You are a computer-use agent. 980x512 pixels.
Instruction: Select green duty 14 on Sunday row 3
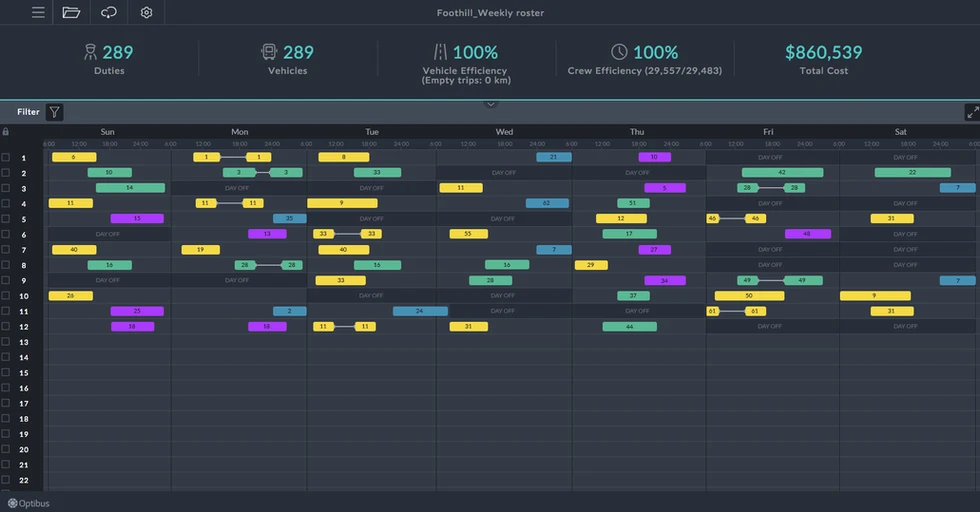click(x=130, y=188)
